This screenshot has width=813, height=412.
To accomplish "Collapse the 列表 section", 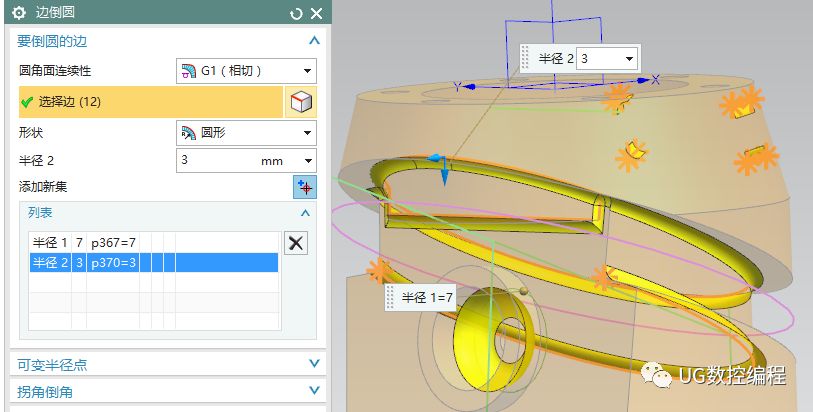I will (x=305, y=213).
